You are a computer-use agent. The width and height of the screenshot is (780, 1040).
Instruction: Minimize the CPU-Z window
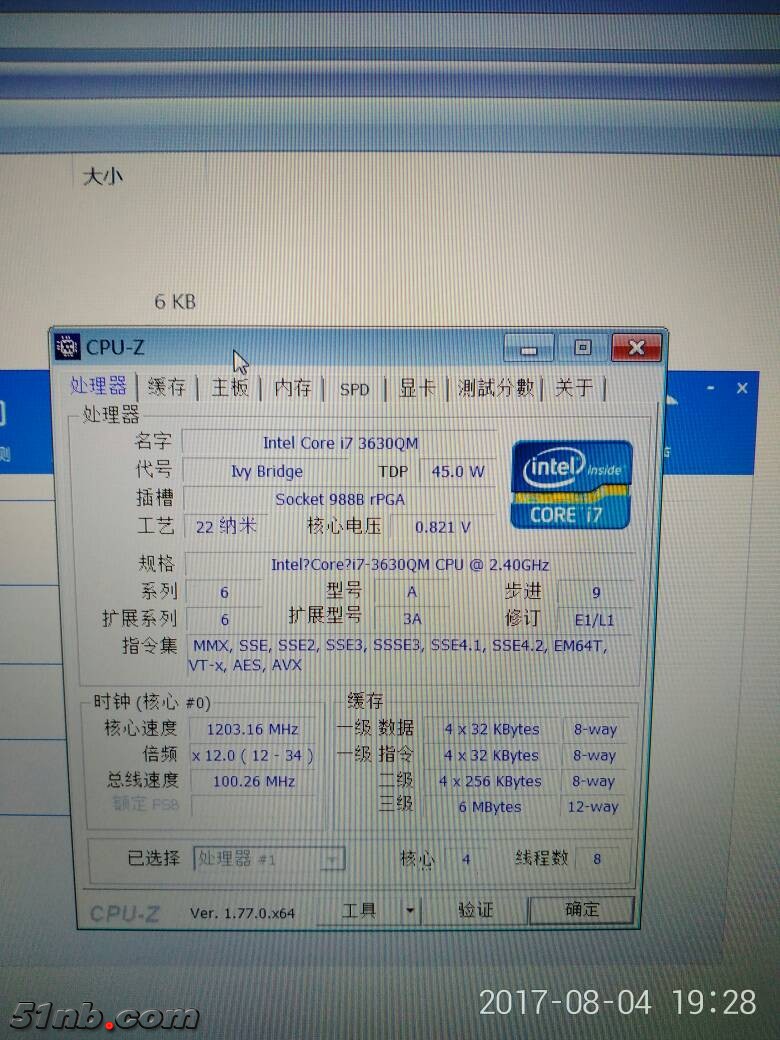(x=529, y=348)
